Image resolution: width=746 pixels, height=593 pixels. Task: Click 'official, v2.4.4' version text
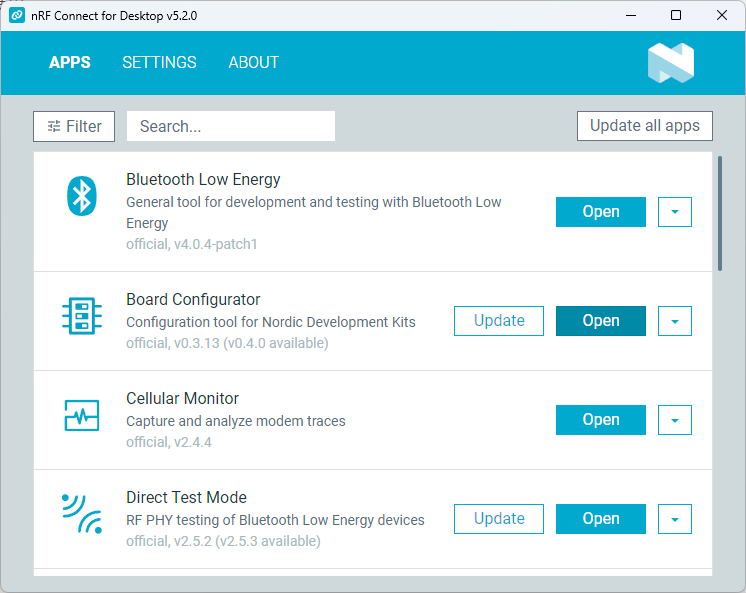[x=169, y=442]
